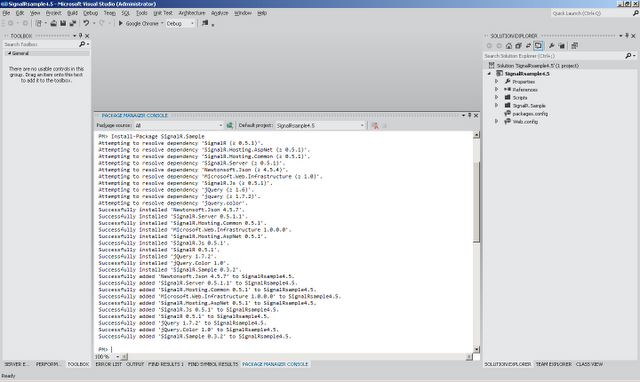The width and height of the screenshot is (640, 382).
Task: Open the Package source dropdown
Action: click(221, 125)
